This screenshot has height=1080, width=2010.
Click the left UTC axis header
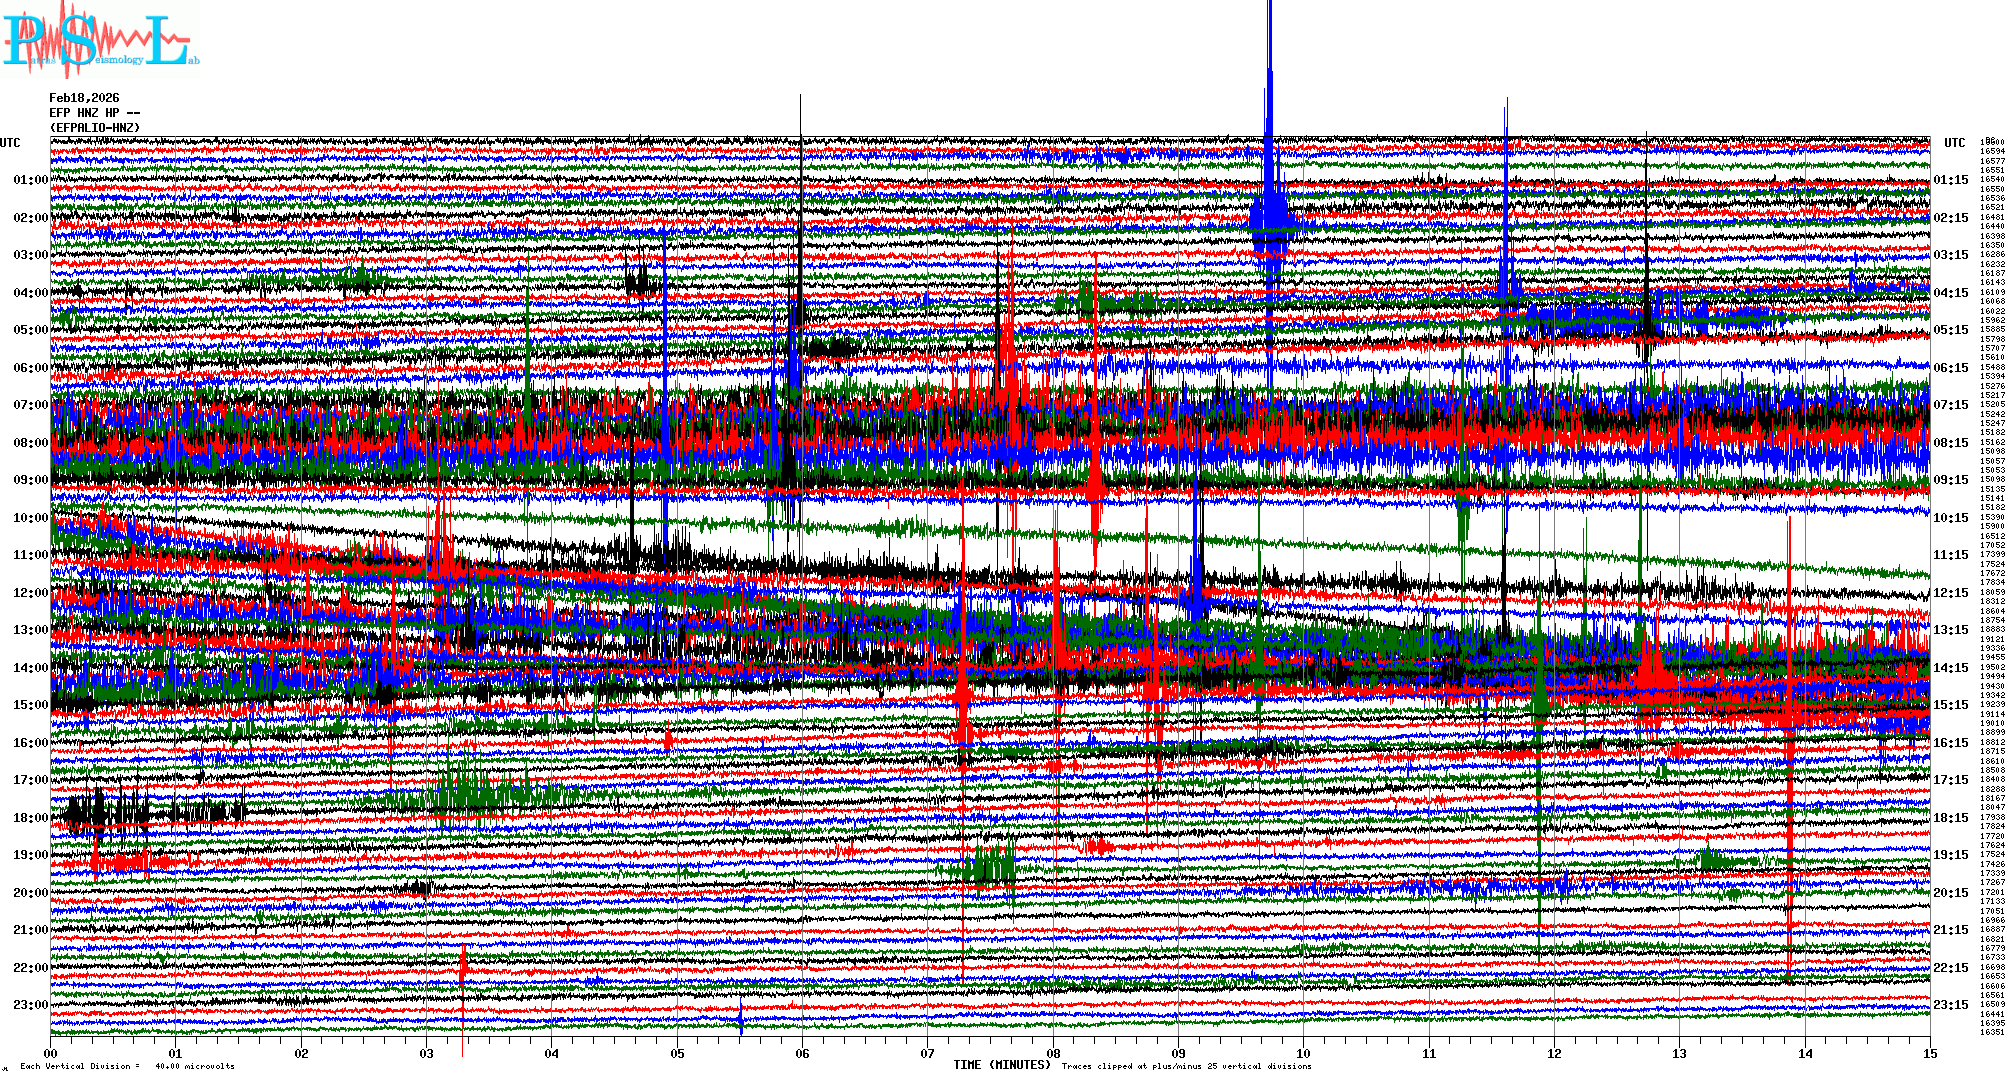click(x=10, y=143)
